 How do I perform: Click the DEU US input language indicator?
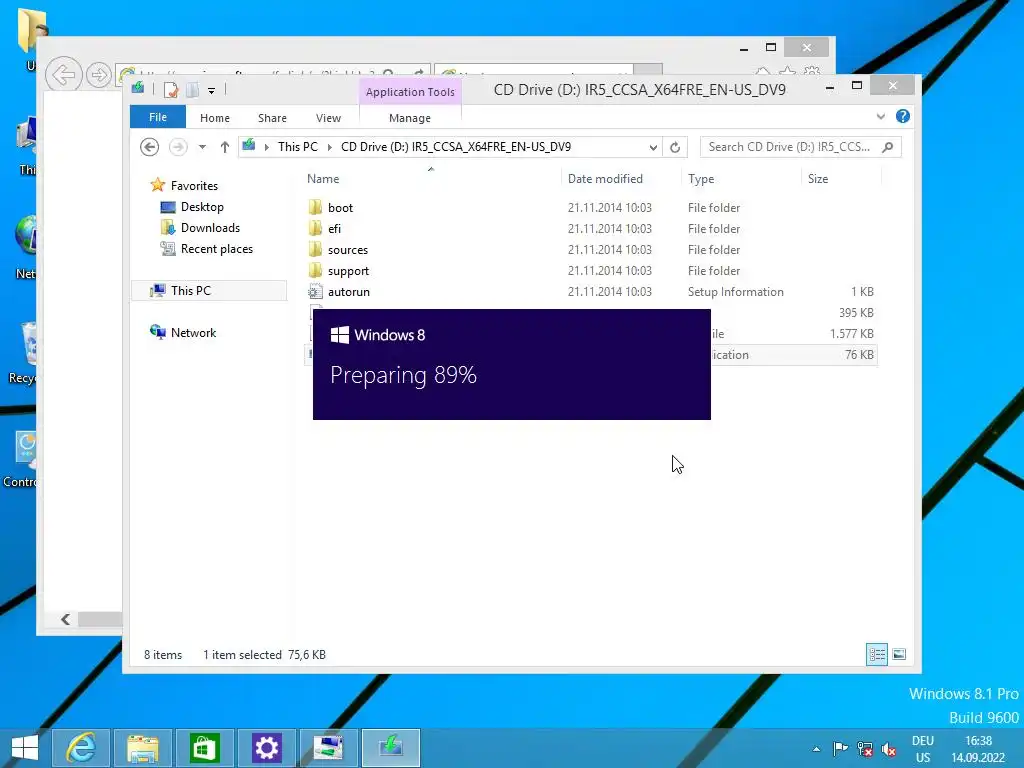pos(923,749)
